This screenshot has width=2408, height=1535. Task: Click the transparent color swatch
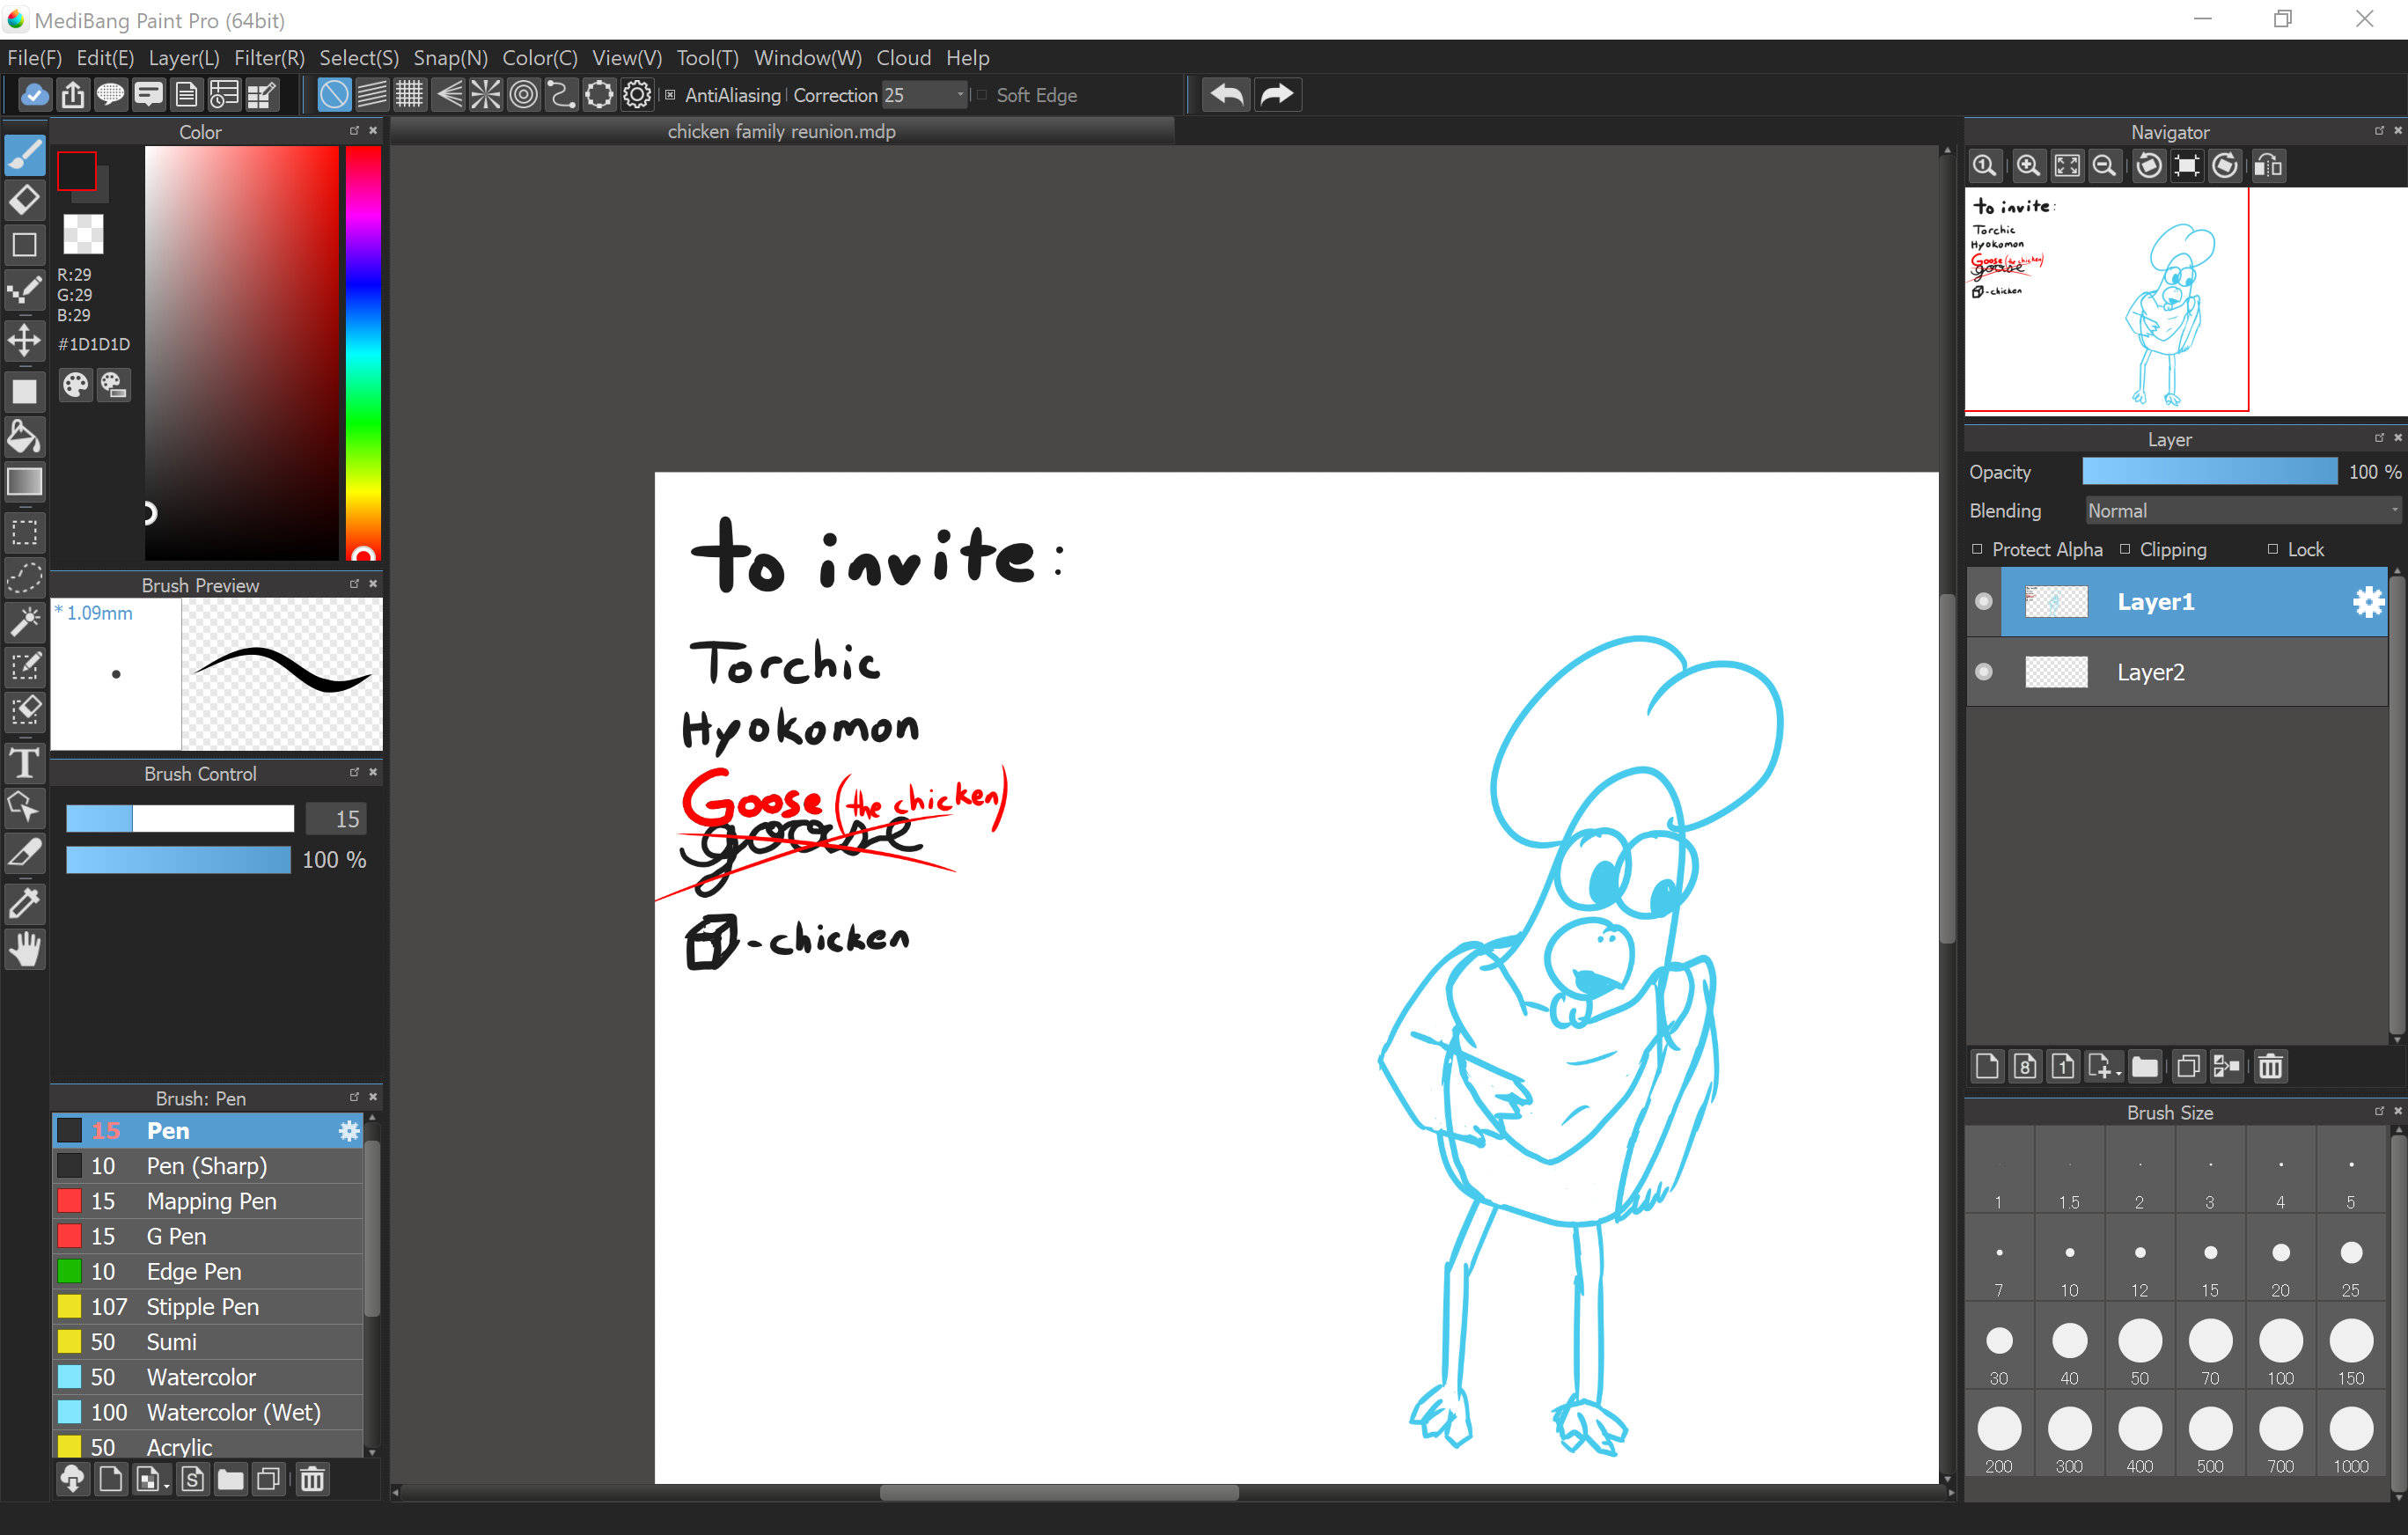83,234
